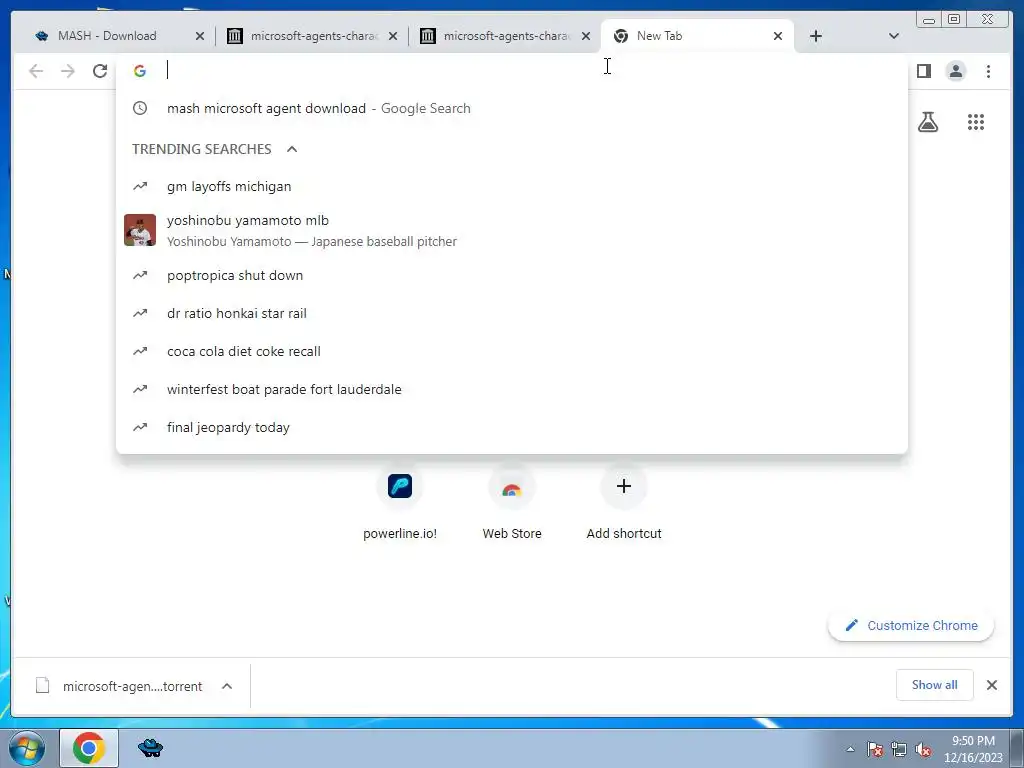This screenshot has height=768, width=1024.
Task: Switch to first microsoft-agents-charac tab
Action: pyautogui.click(x=313, y=36)
